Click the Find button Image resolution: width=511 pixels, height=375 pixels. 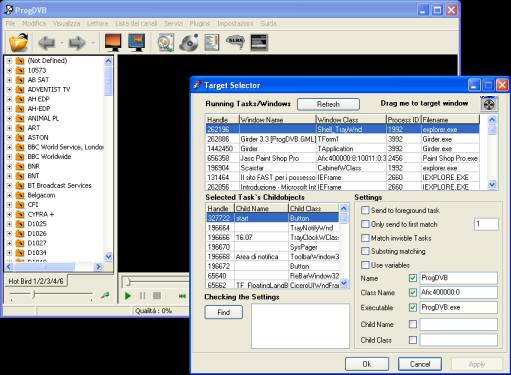pyautogui.click(x=223, y=312)
